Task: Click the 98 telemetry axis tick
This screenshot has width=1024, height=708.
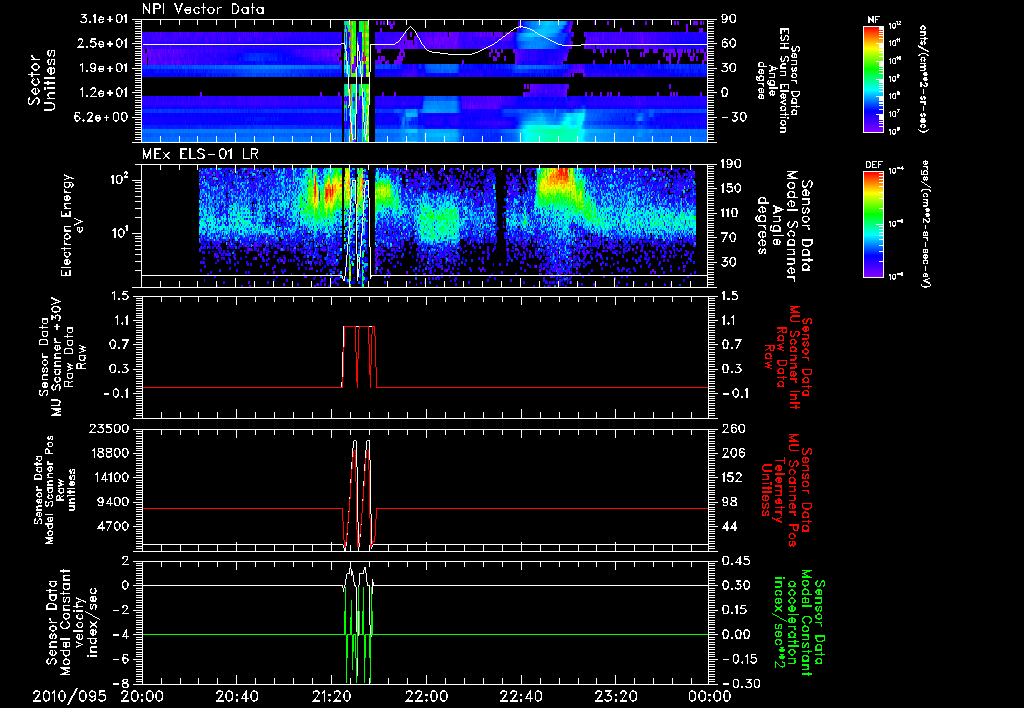Action: point(729,502)
